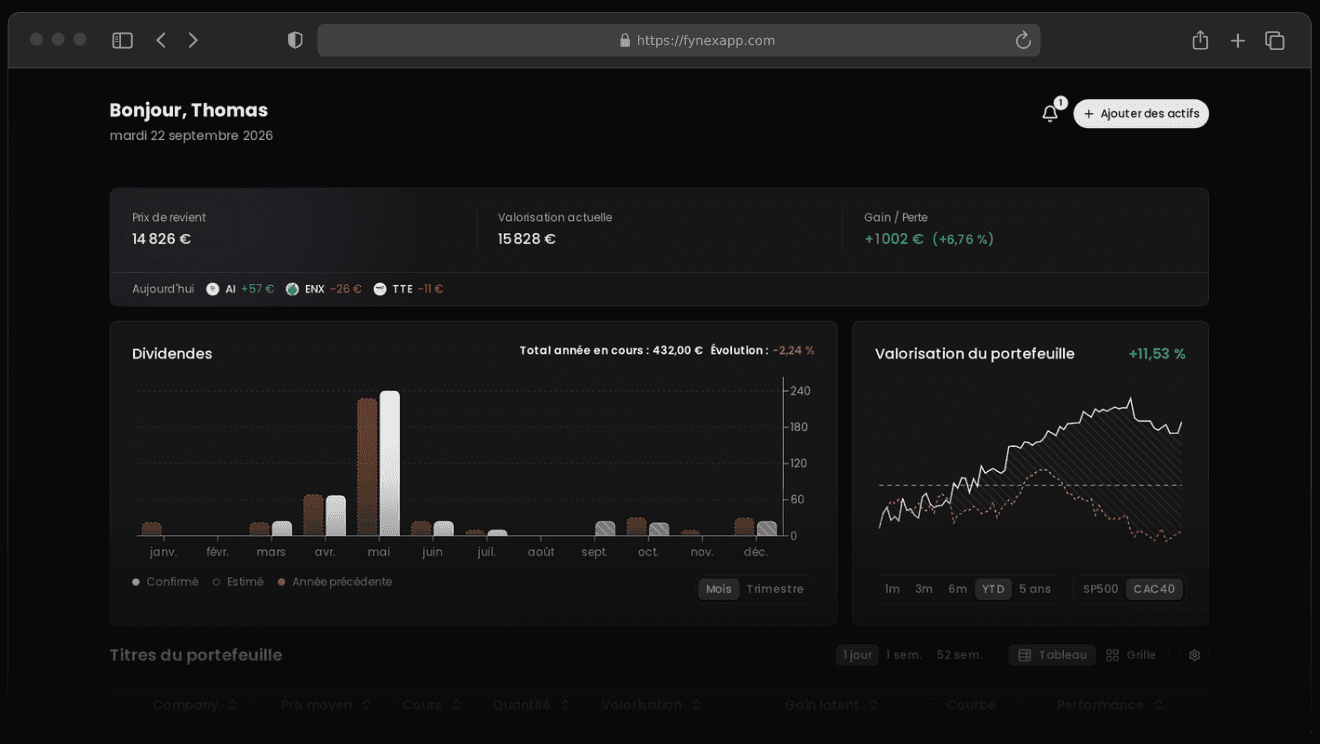Select the 1 jour range
Viewport: 1320px width, 744px height.
[x=858, y=655]
